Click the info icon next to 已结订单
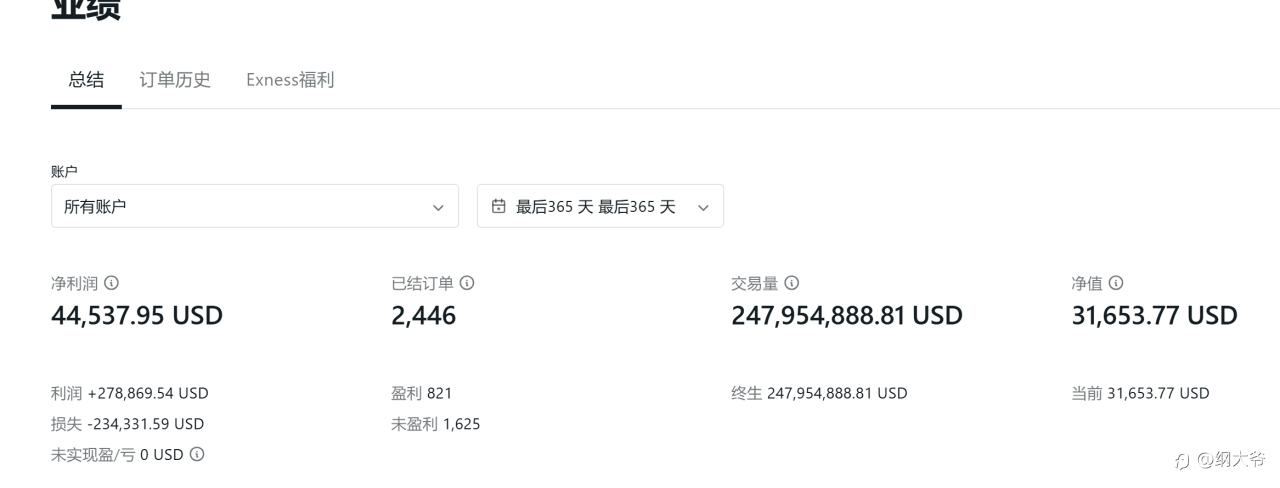Image resolution: width=1280 pixels, height=488 pixels. (x=467, y=283)
